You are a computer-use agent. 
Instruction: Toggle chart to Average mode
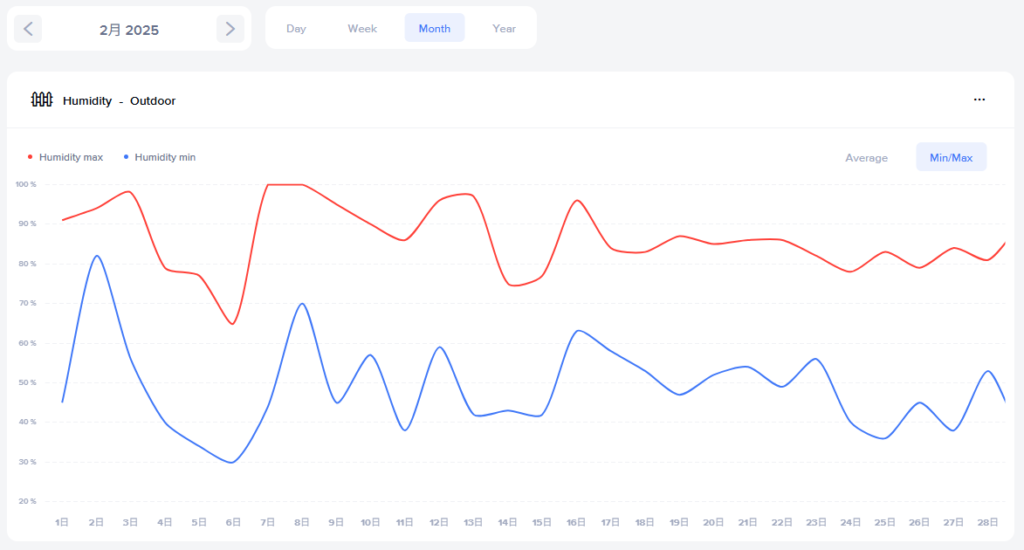(x=866, y=158)
